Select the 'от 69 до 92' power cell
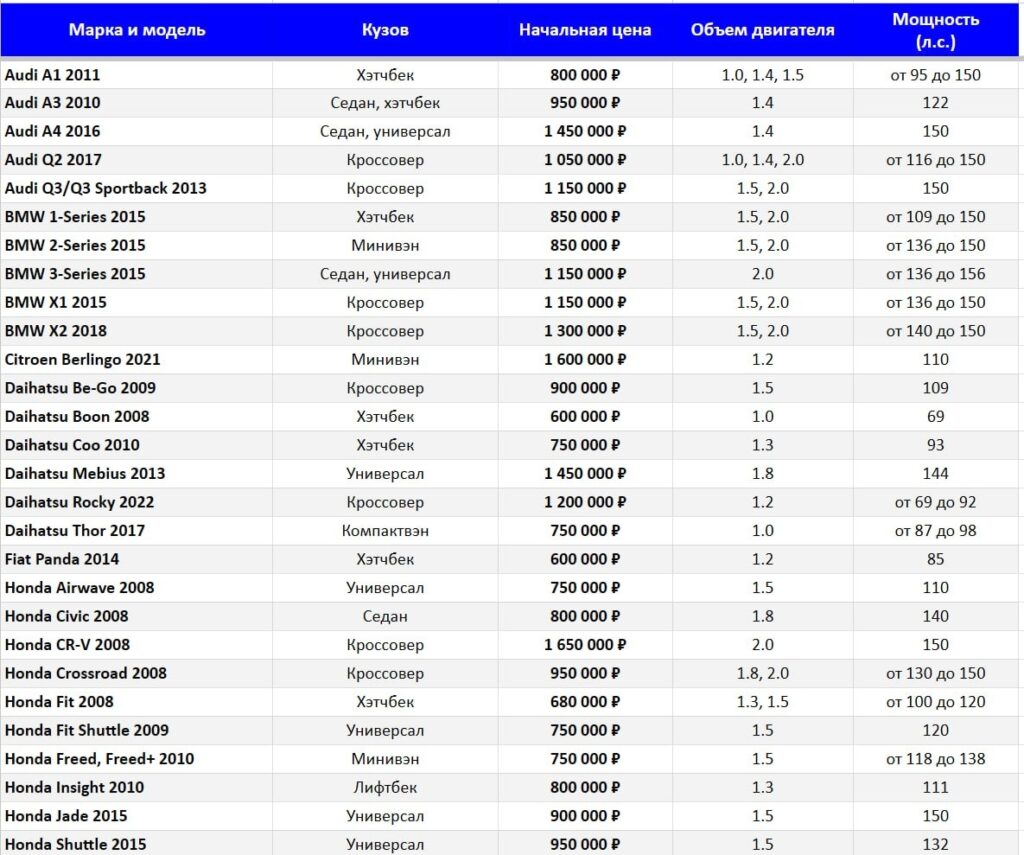The height and width of the screenshot is (855, 1024). pos(936,502)
